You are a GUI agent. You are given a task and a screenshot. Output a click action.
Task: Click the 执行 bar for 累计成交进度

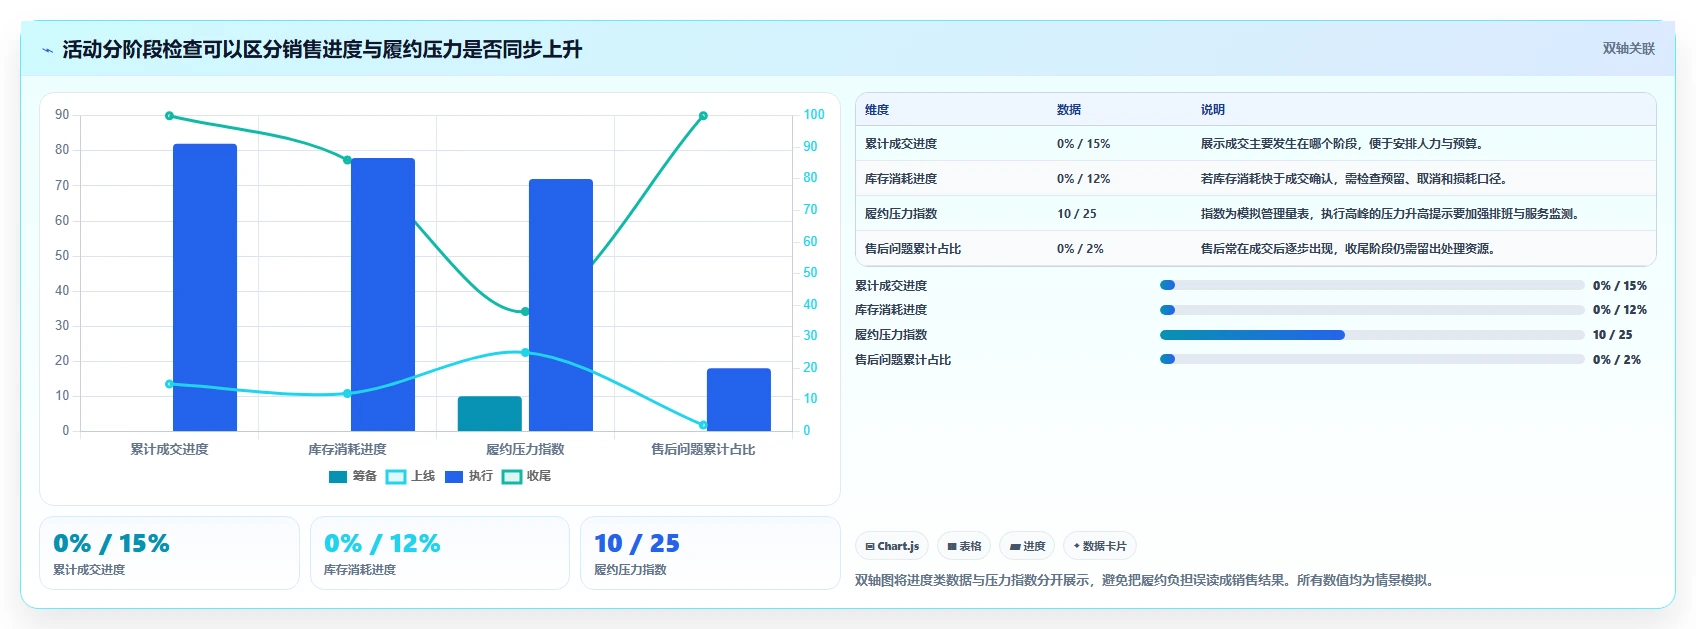tap(205, 287)
